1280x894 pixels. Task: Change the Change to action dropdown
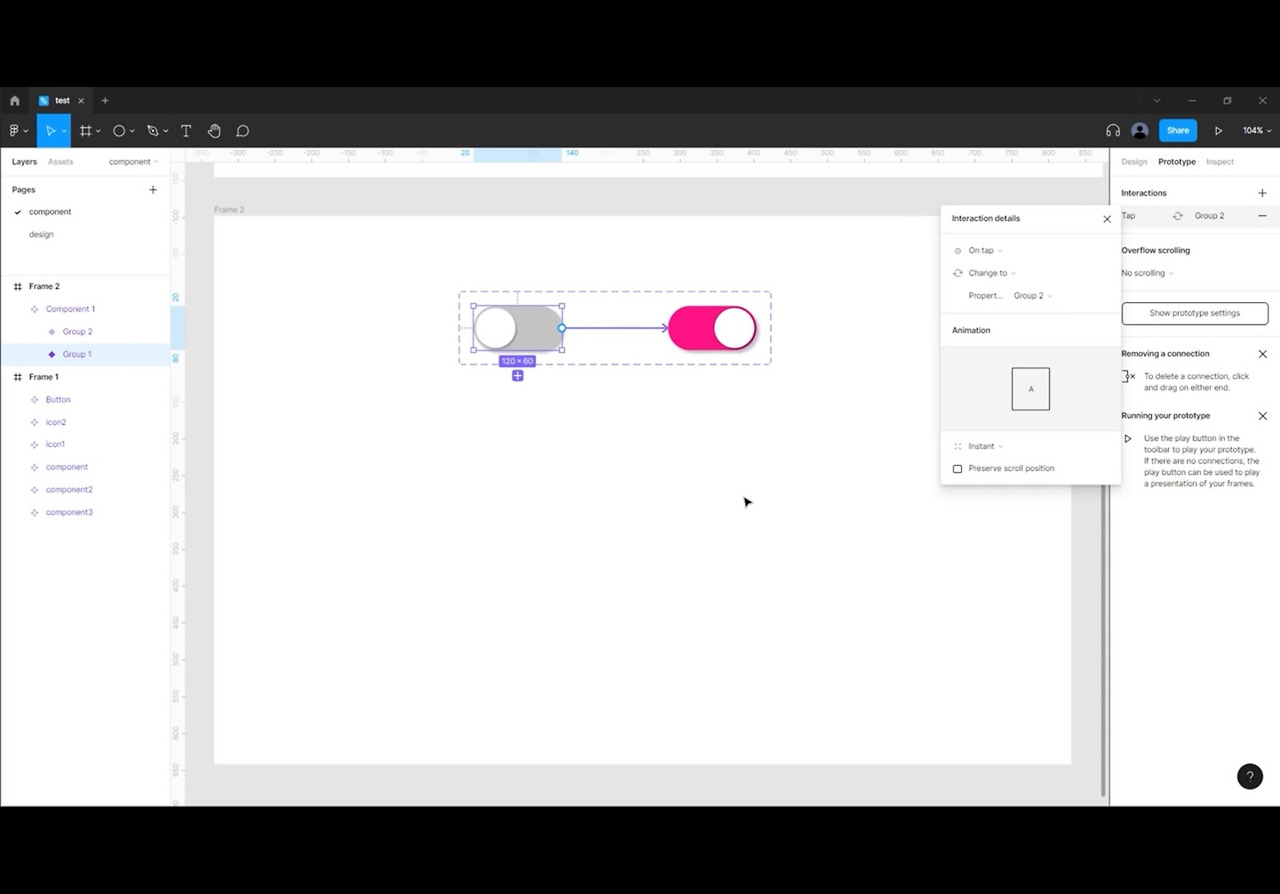click(991, 273)
